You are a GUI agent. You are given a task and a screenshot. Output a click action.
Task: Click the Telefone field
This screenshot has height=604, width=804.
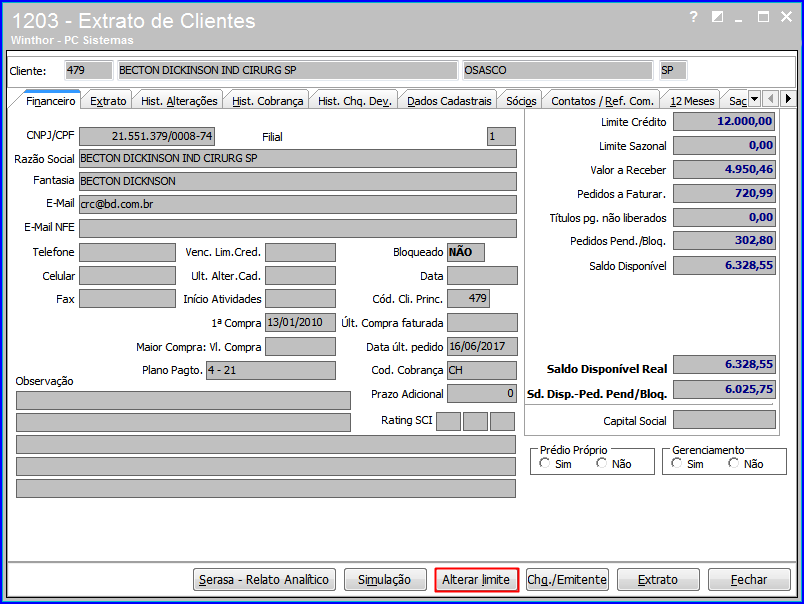(x=128, y=252)
